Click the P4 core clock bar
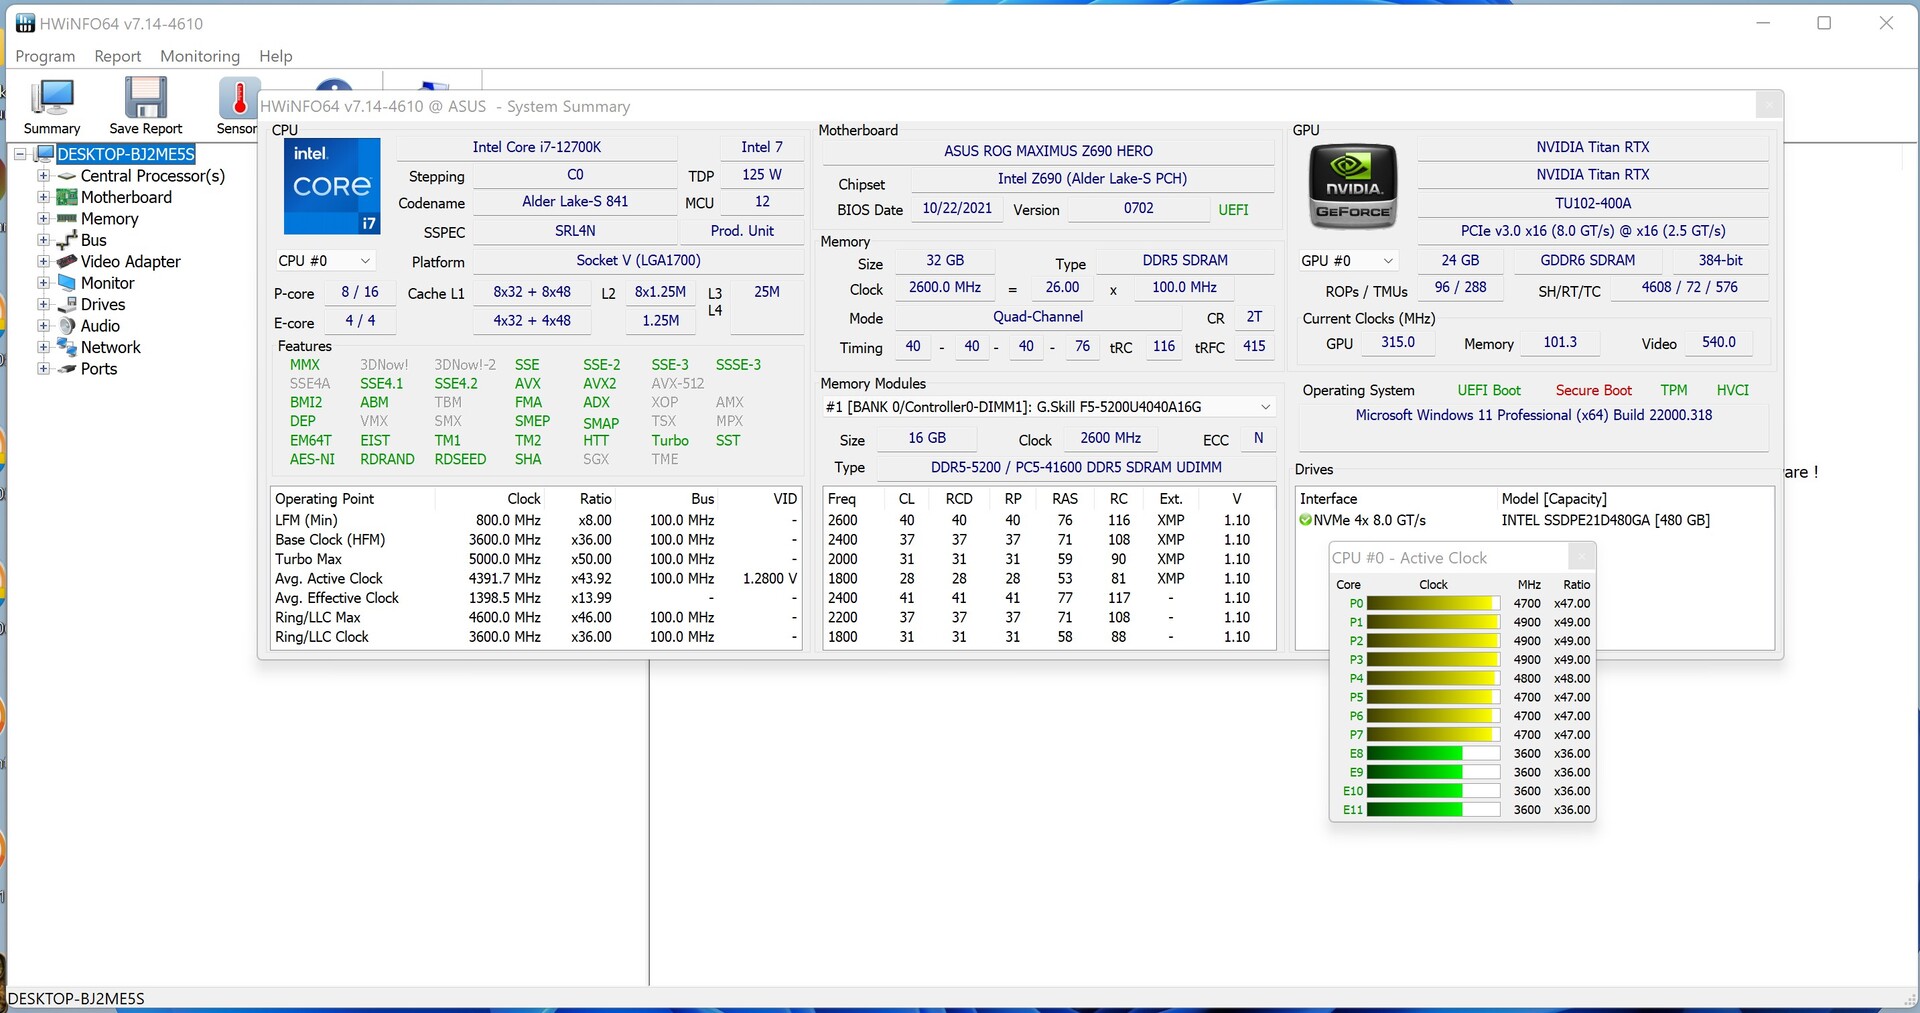1920x1013 pixels. pyautogui.click(x=1433, y=678)
